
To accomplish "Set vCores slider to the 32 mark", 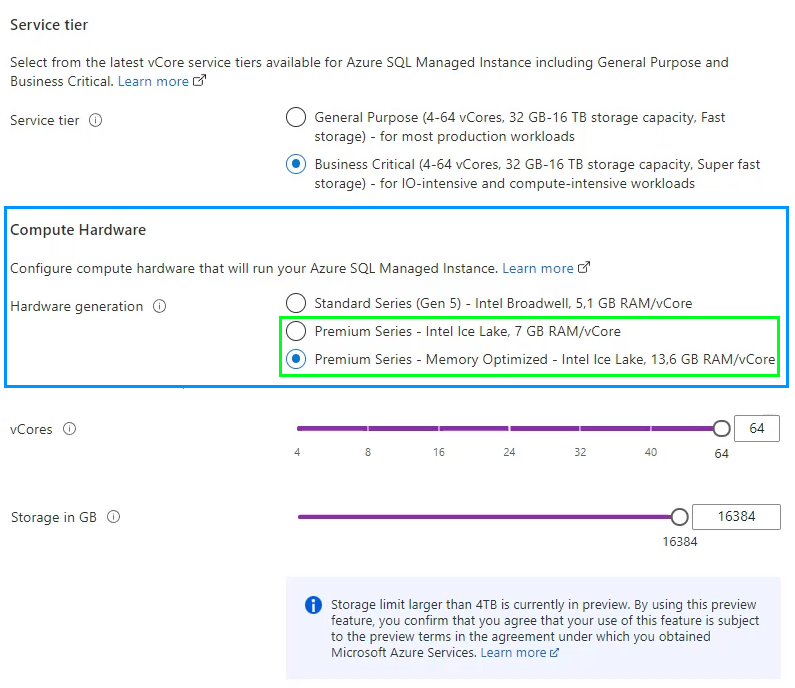I will coord(580,429).
